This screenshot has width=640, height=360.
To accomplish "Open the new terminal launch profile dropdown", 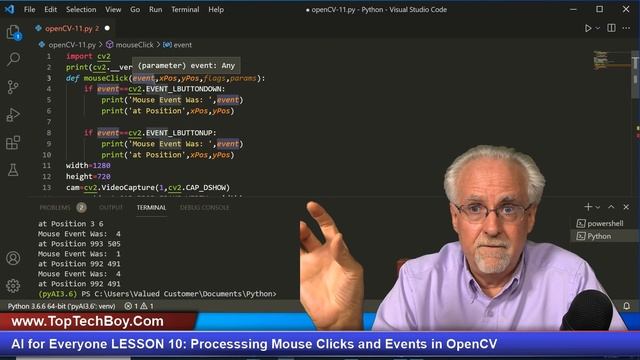I will click(x=598, y=207).
